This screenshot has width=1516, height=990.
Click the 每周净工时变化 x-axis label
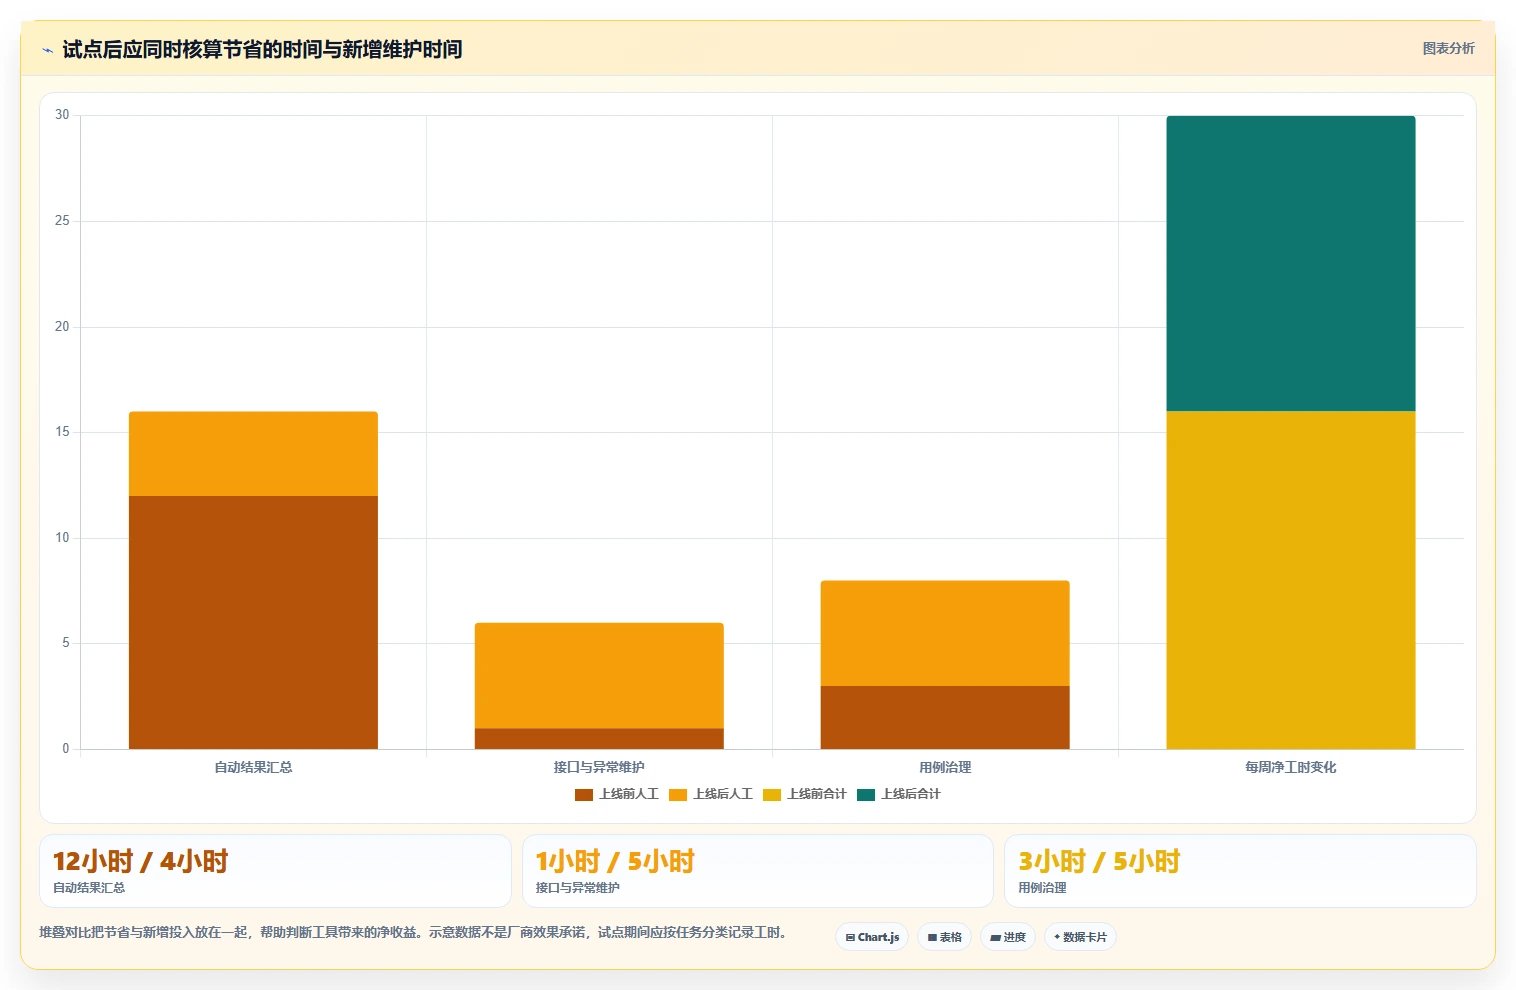(x=1291, y=767)
